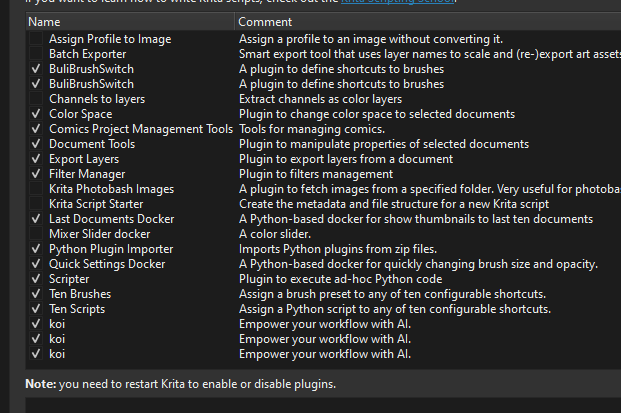Enable the Channels to layers checkbox
This screenshot has height=413, width=621.
[x=36, y=99]
